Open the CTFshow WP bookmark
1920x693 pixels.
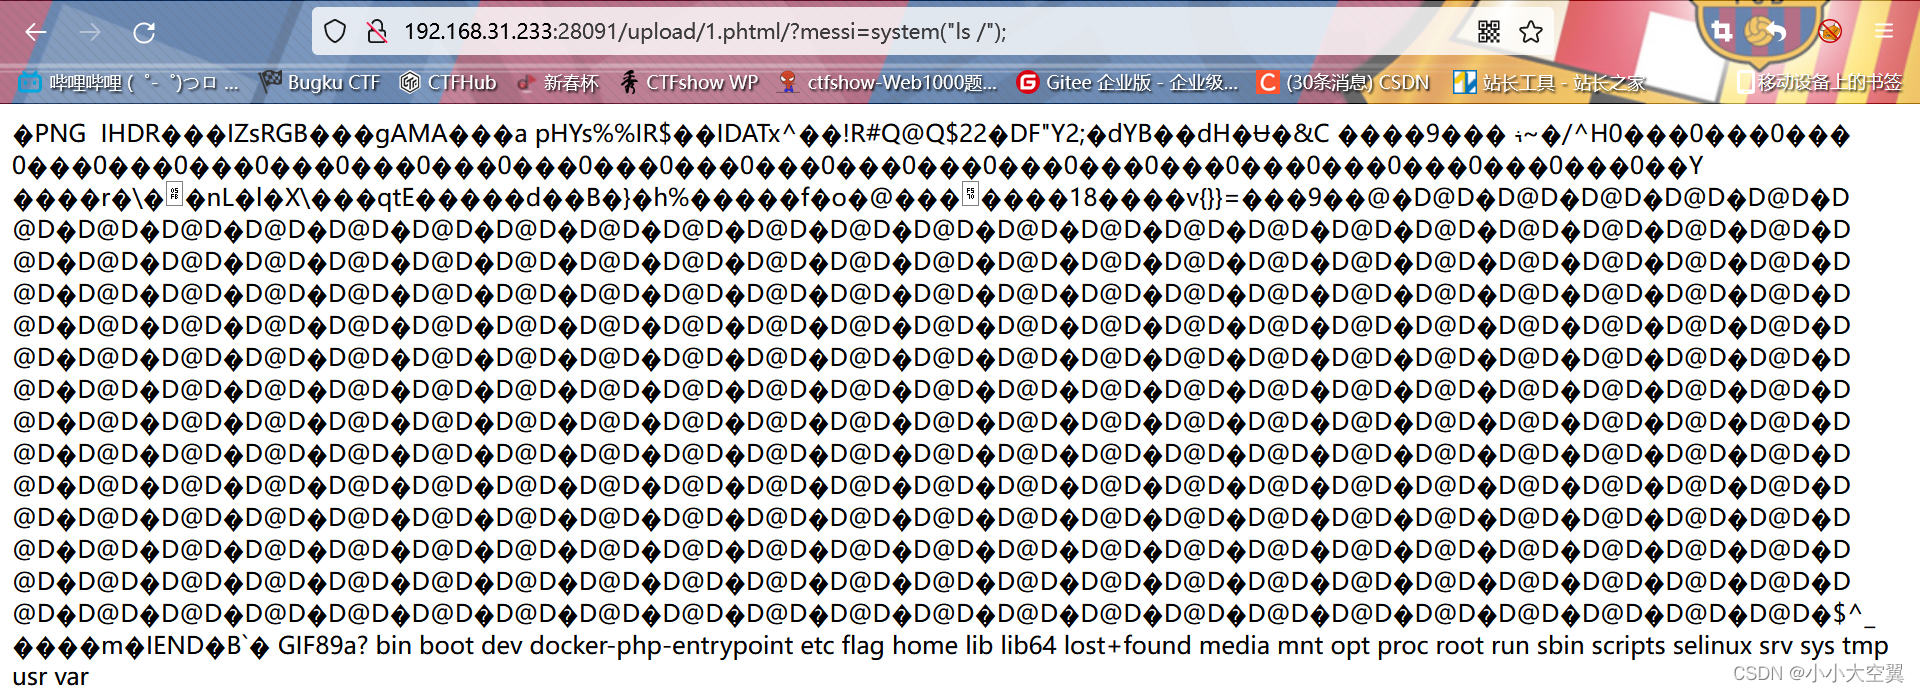point(689,83)
